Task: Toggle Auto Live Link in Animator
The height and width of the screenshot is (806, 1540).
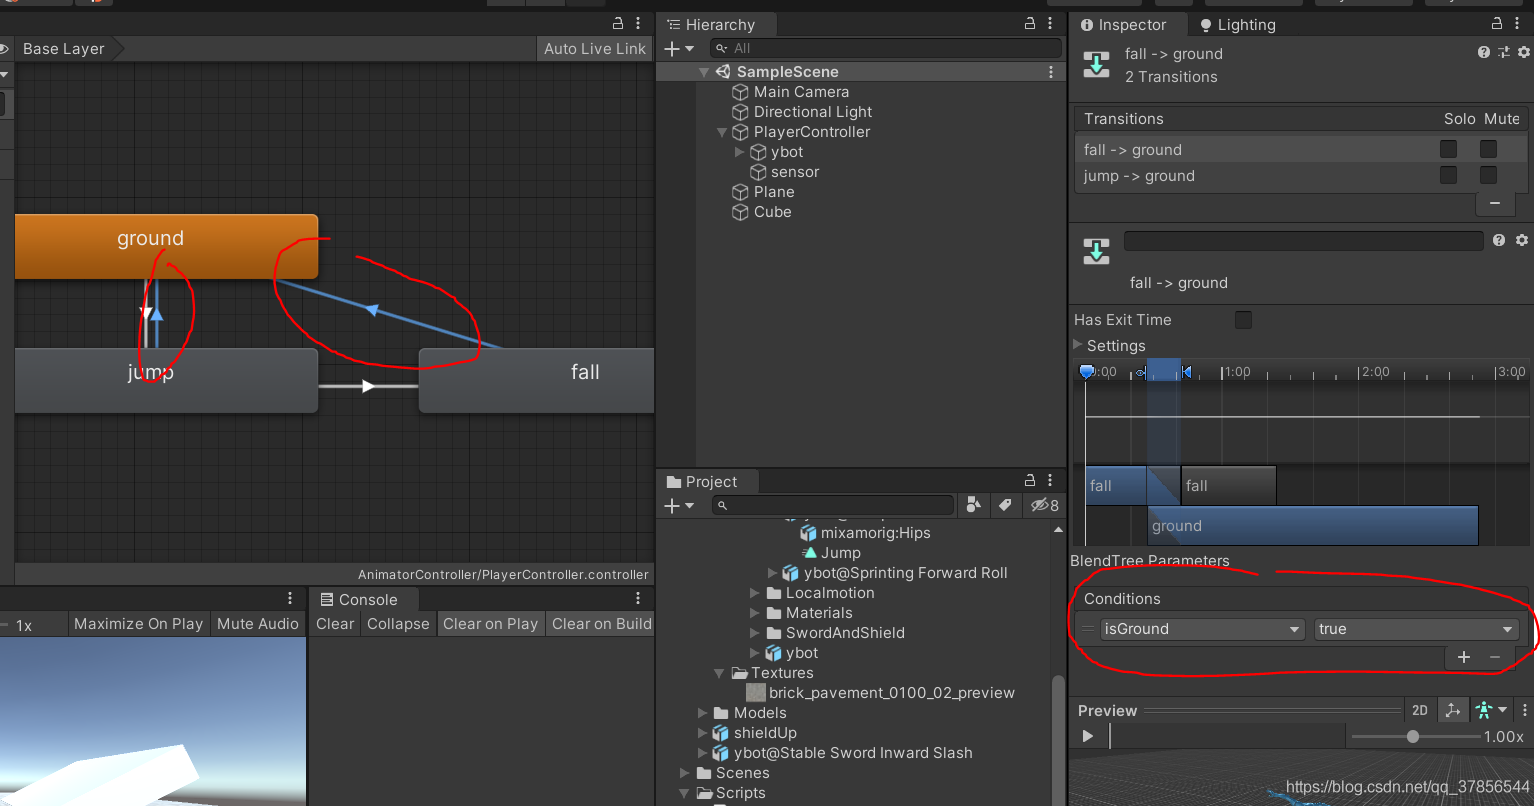Action: [x=595, y=48]
